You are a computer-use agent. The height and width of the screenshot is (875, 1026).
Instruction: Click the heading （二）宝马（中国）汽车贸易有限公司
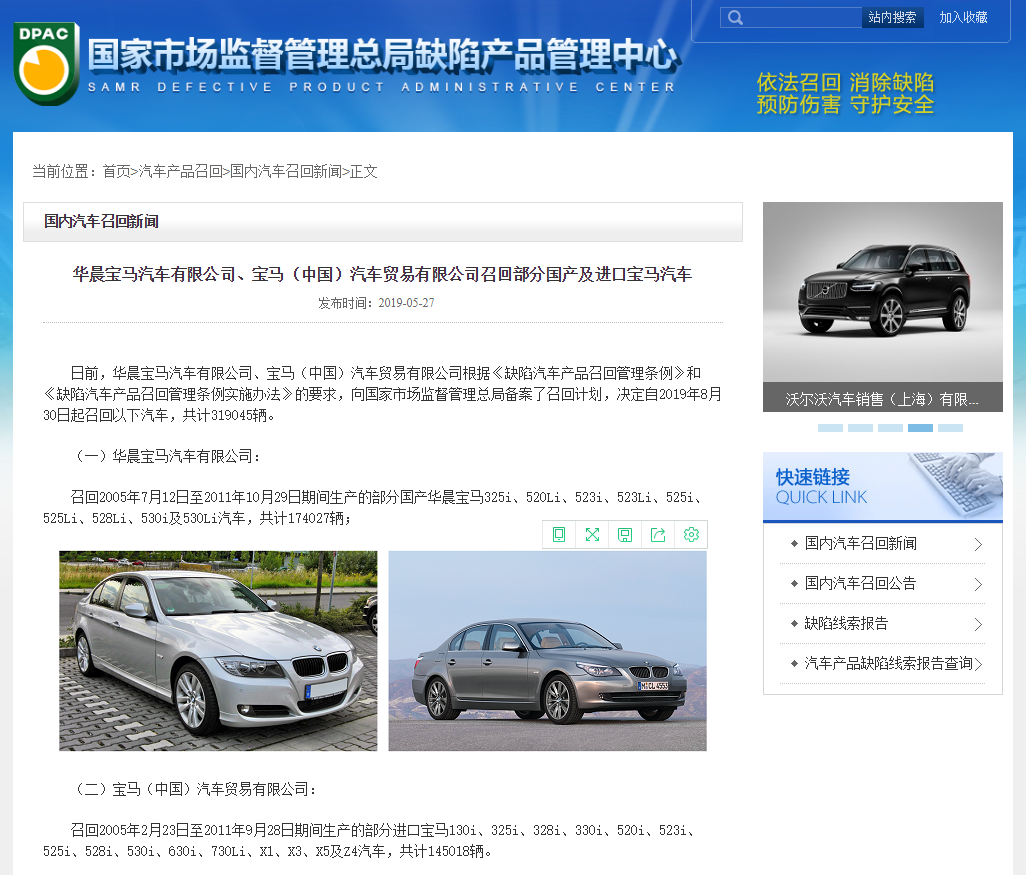click(x=193, y=789)
